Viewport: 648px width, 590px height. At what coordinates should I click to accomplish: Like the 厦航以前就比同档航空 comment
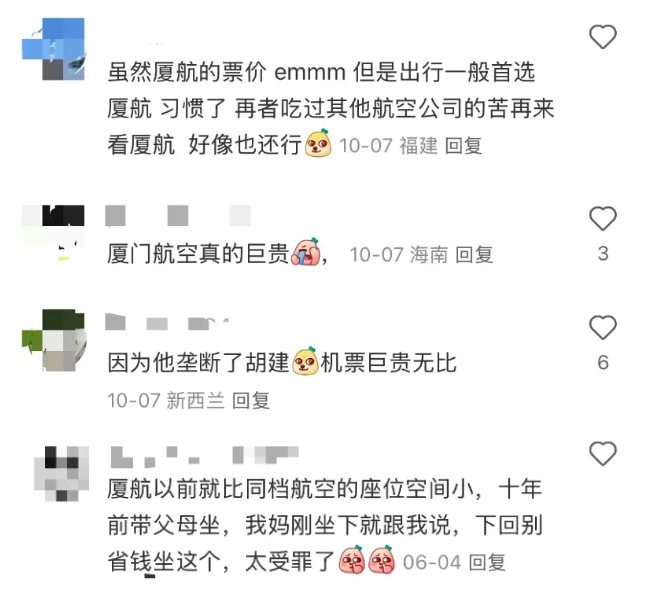coord(603,454)
